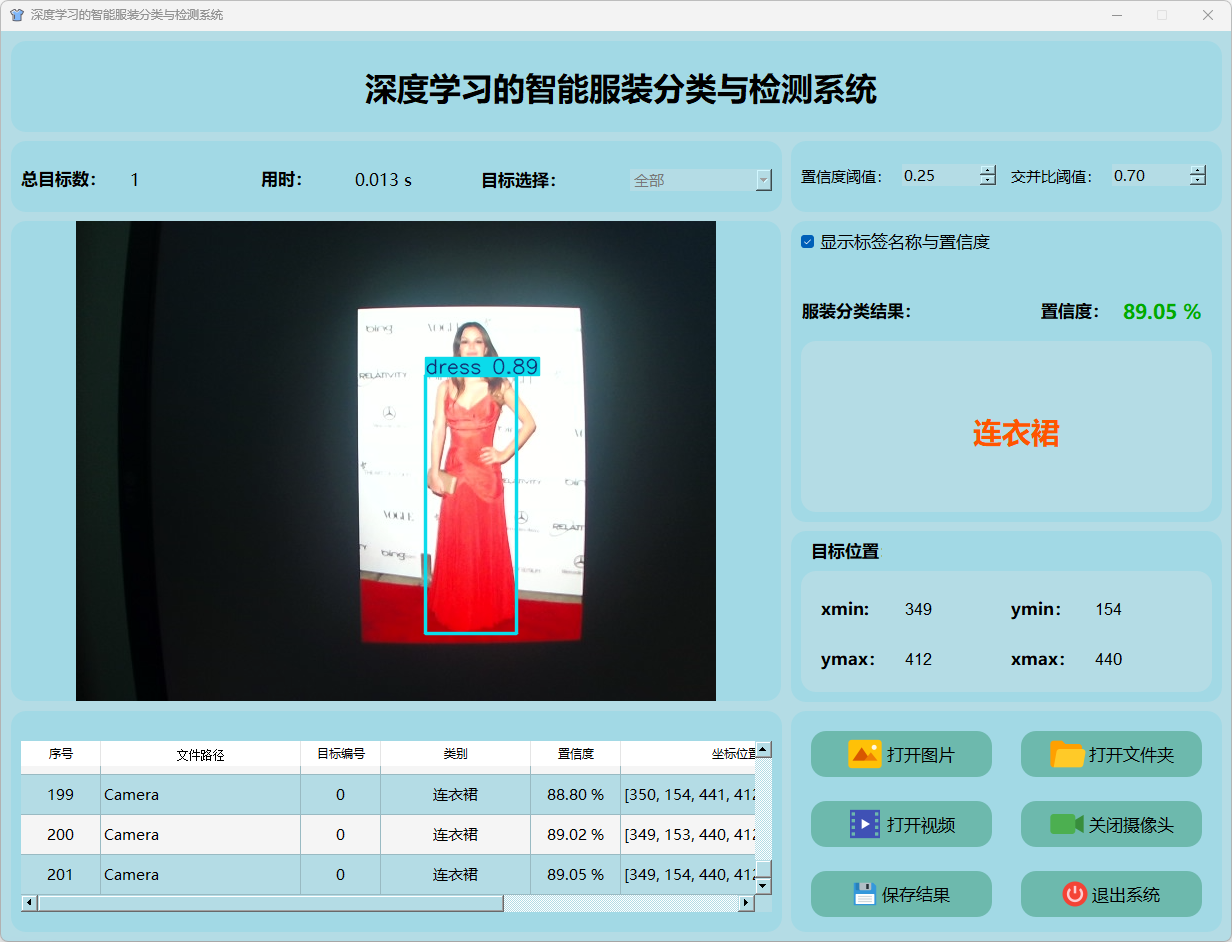Click the folder icon on 打开文件夹 button
This screenshot has height=942, width=1232.
click(x=1067, y=754)
